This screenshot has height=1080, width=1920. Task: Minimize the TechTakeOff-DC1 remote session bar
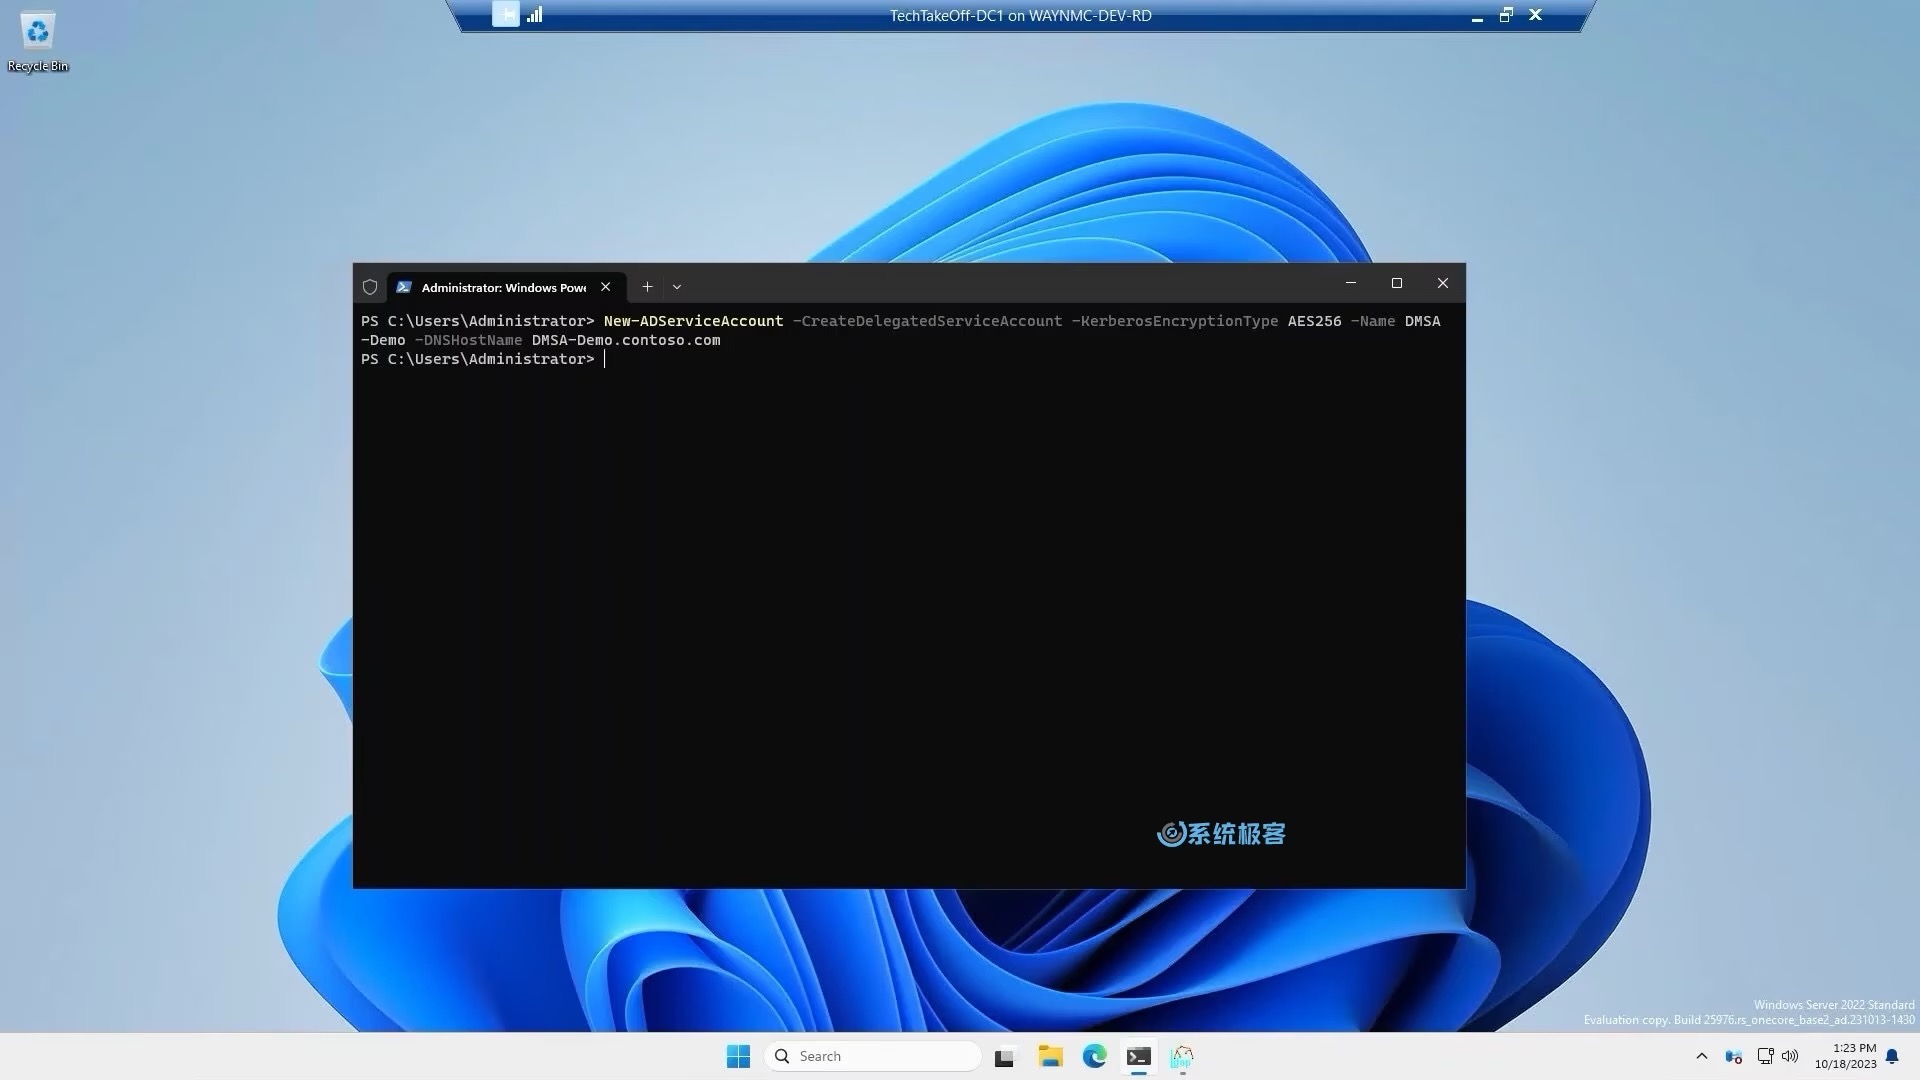point(1477,16)
